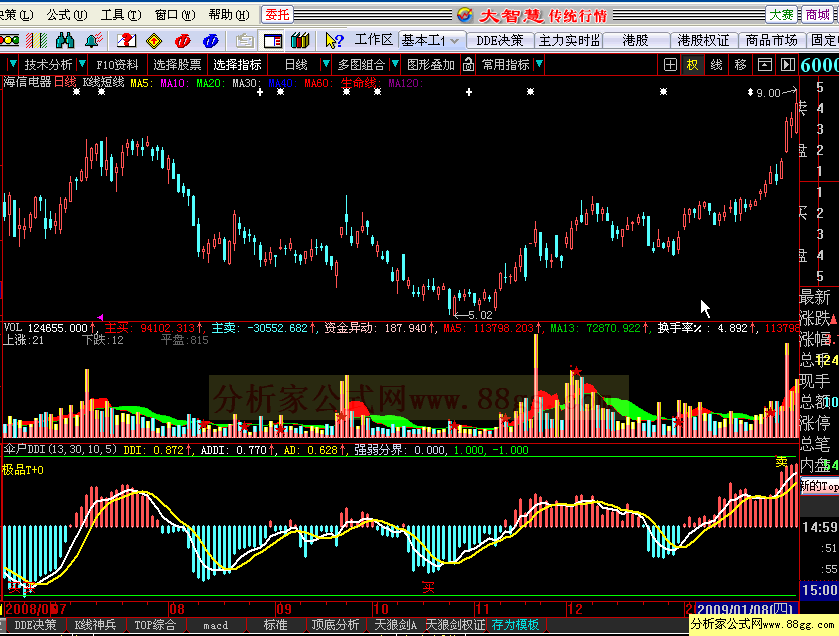Click 存为模板 to save template
The image size is (839, 636).
pos(515,624)
